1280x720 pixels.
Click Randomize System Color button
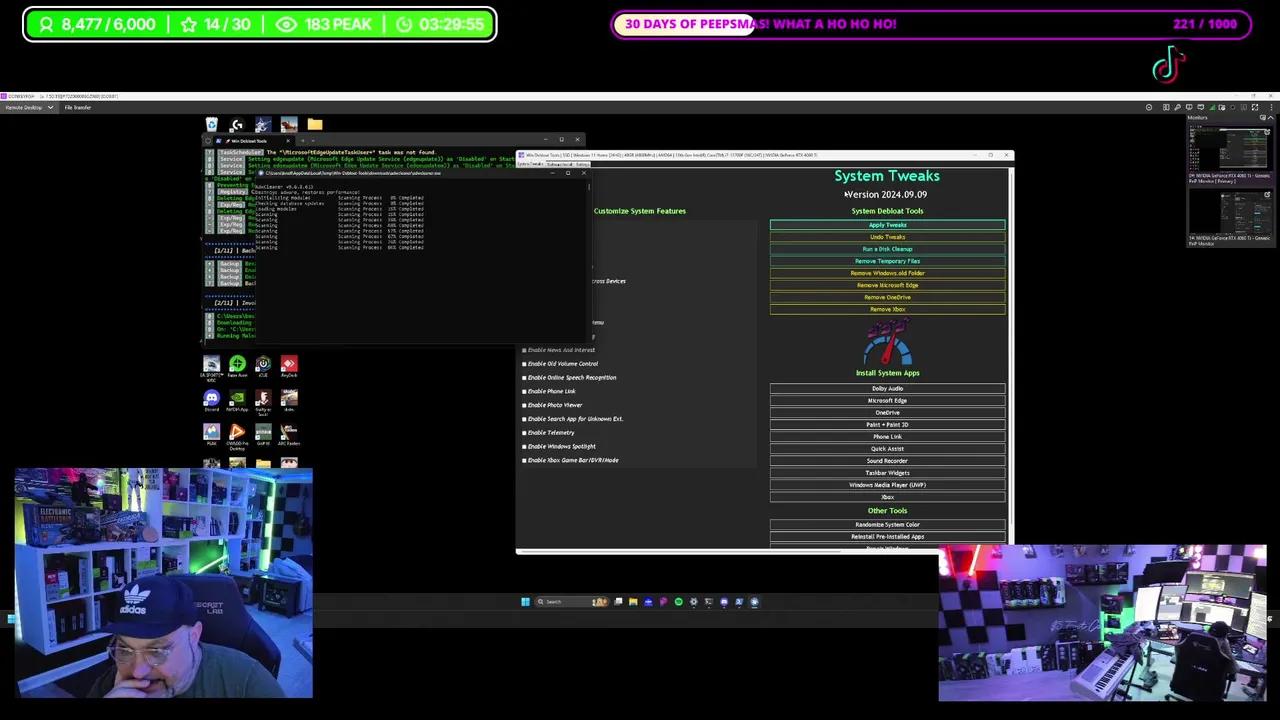887,525
